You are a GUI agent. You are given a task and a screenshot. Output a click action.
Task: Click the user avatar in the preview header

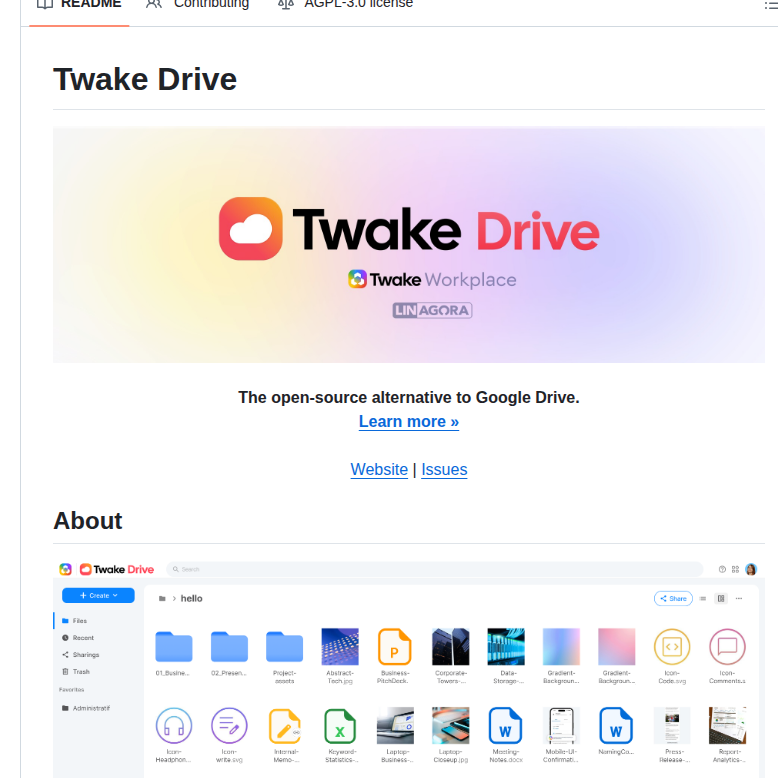click(751, 569)
